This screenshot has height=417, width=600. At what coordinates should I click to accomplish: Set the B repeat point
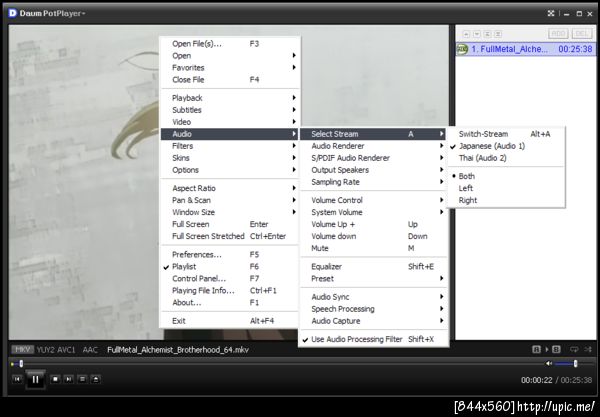coord(556,349)
